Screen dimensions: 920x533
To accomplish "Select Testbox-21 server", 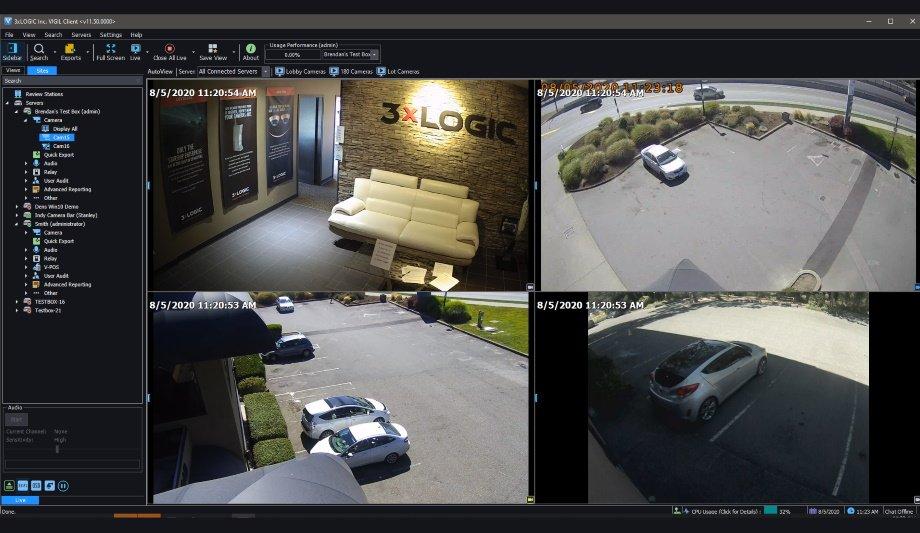I will (x=48, y=311).
